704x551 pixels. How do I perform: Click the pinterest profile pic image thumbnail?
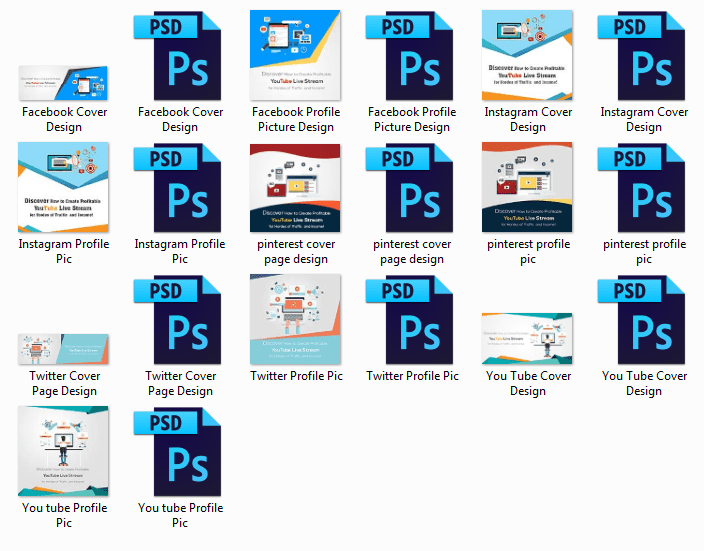click(528, 188)
